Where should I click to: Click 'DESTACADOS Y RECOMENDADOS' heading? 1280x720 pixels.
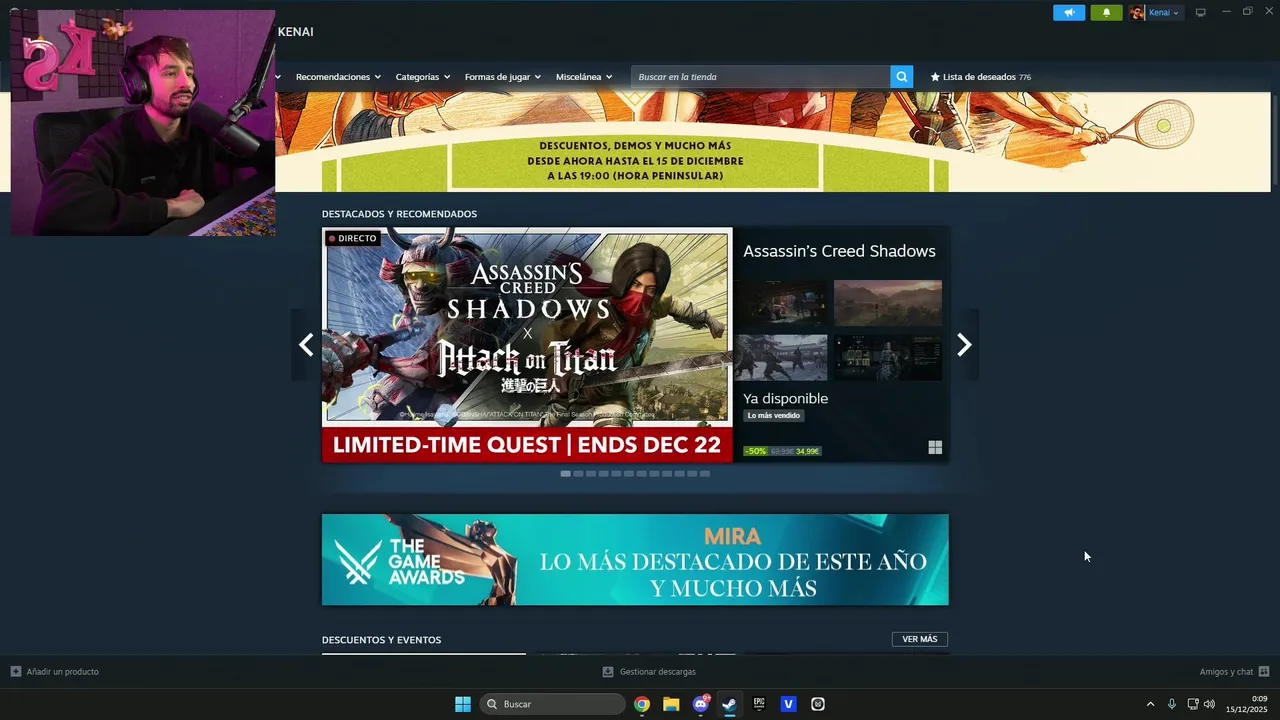(399, 214)
